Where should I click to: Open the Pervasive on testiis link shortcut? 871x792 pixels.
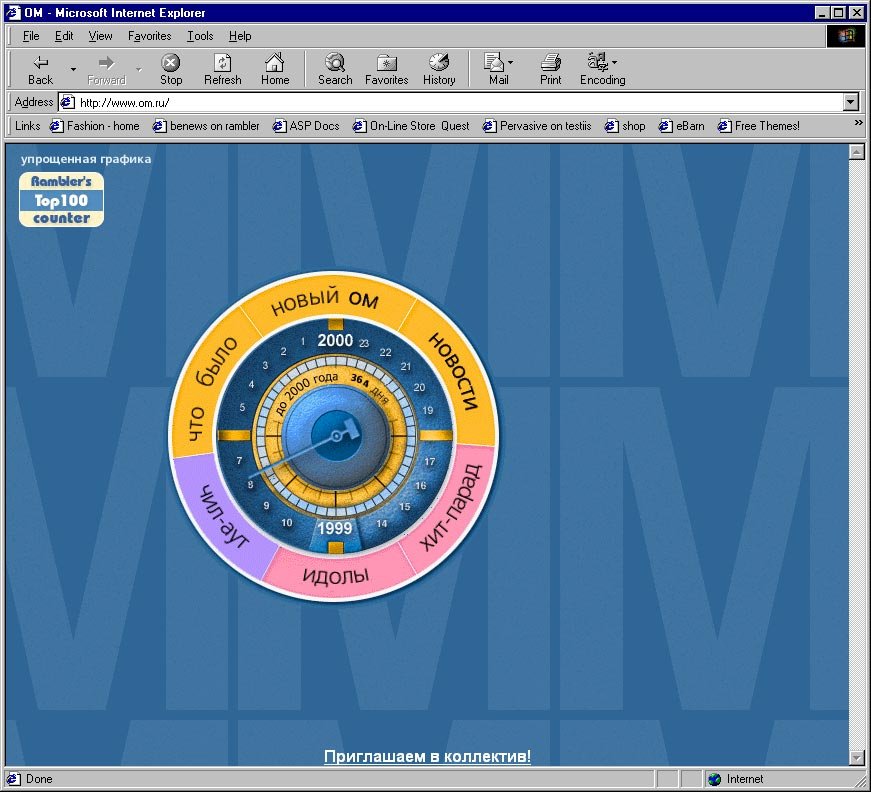(x=537, y=126)
